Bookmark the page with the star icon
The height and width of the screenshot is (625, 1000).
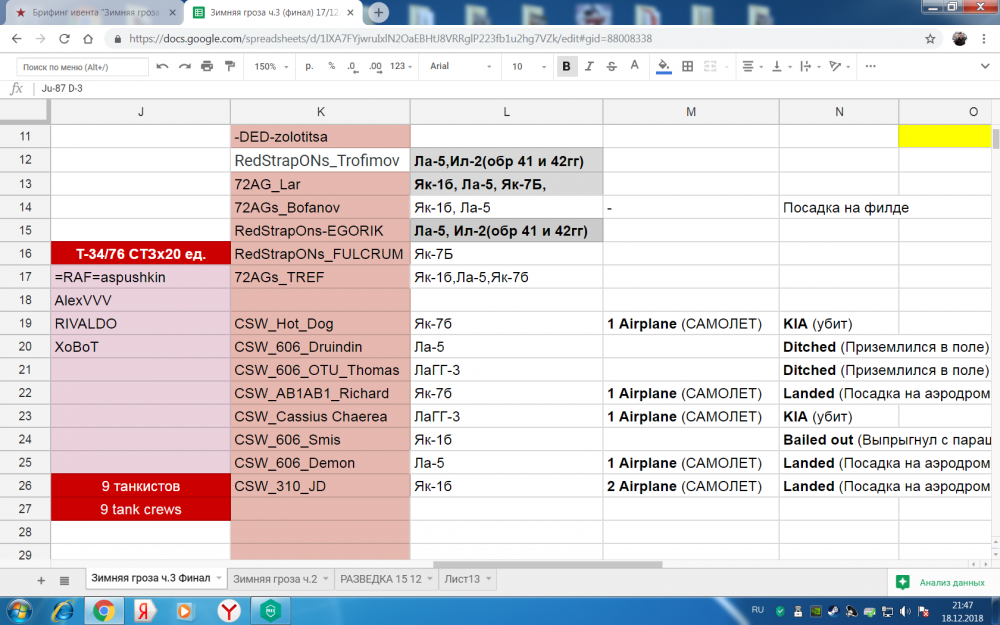pyautogui.click(x=930, y=39)
